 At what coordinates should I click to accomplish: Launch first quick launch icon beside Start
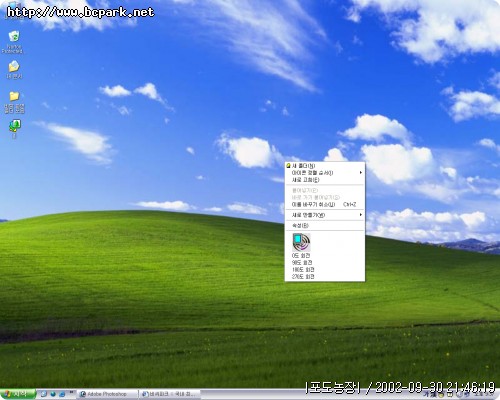(x=44, y=394)
